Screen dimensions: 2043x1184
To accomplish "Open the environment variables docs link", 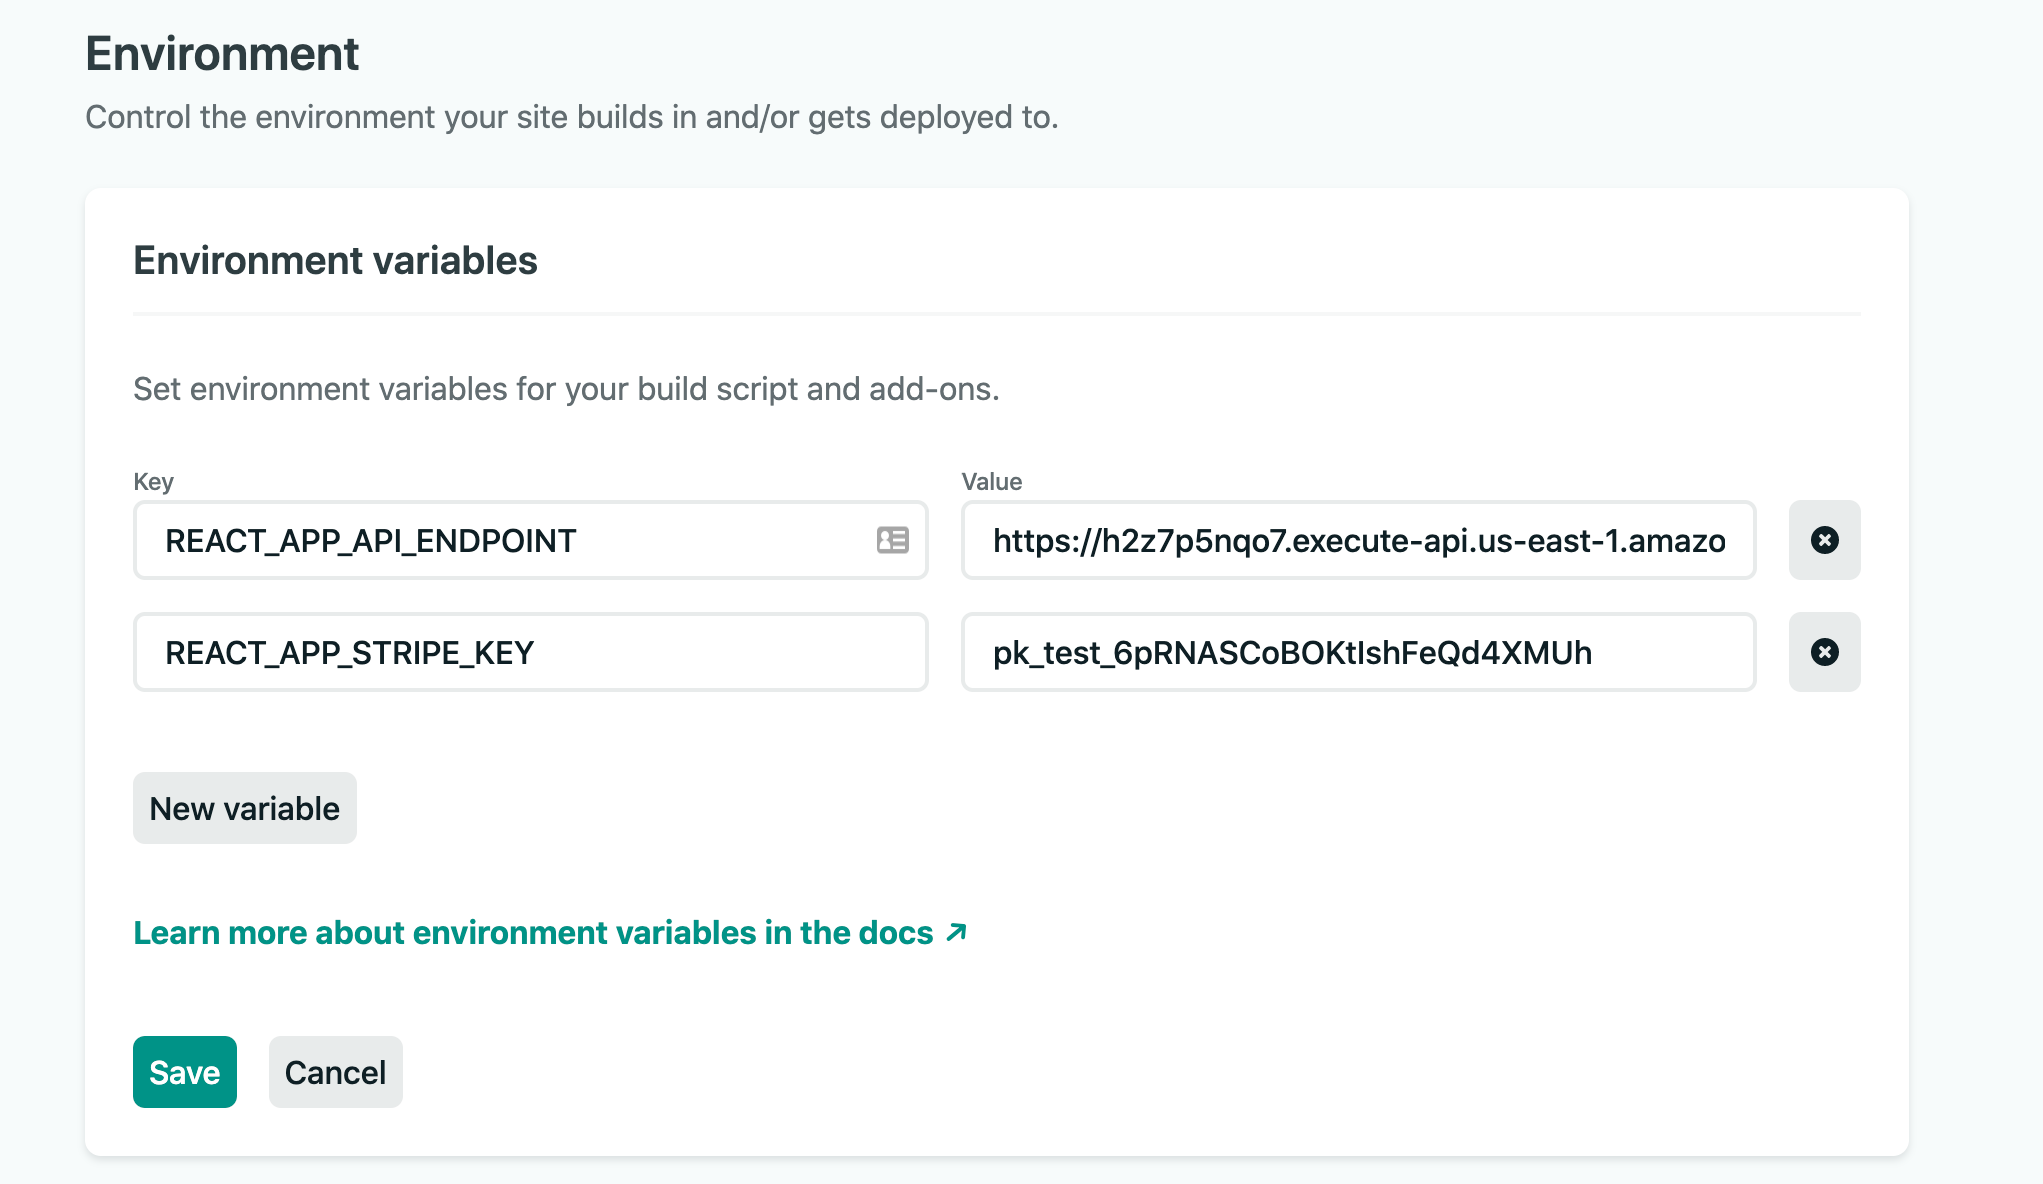I will (532, 932).
